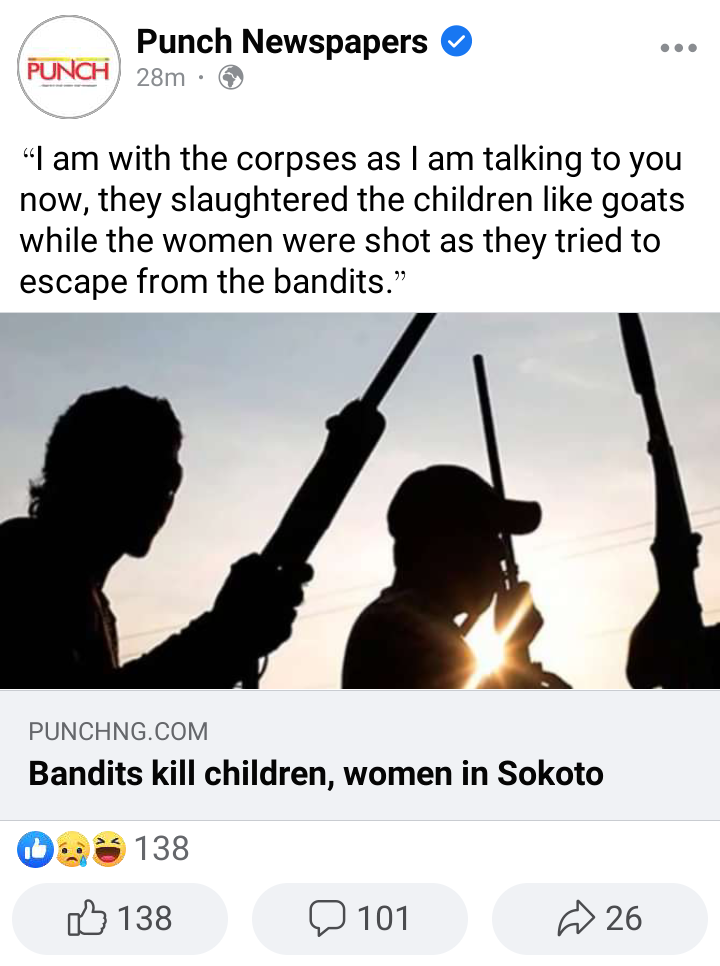
Task: Toggle Like with the thumbs-up button
Action: point(120,919)
